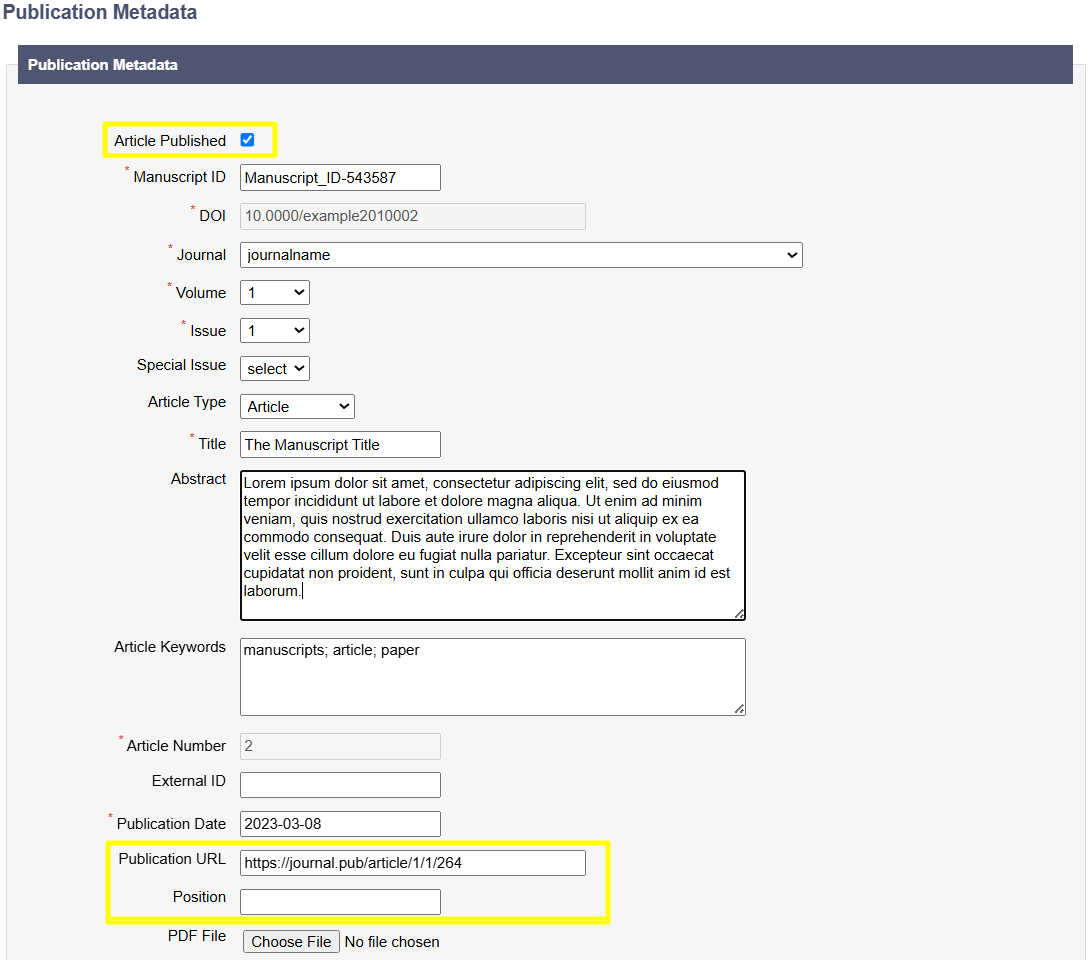The width and height of the screenshot is (1089, 960).
Task: Click into the Title text field
Action: 340,444
